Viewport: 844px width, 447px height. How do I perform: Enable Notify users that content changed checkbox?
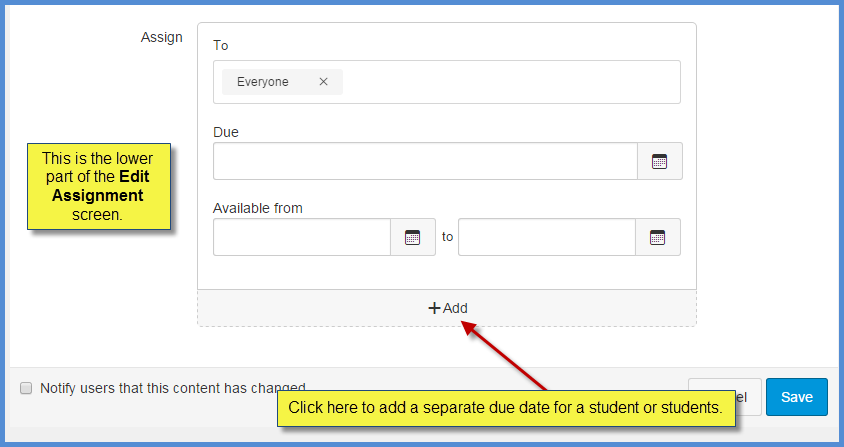(x=26, y=388)
